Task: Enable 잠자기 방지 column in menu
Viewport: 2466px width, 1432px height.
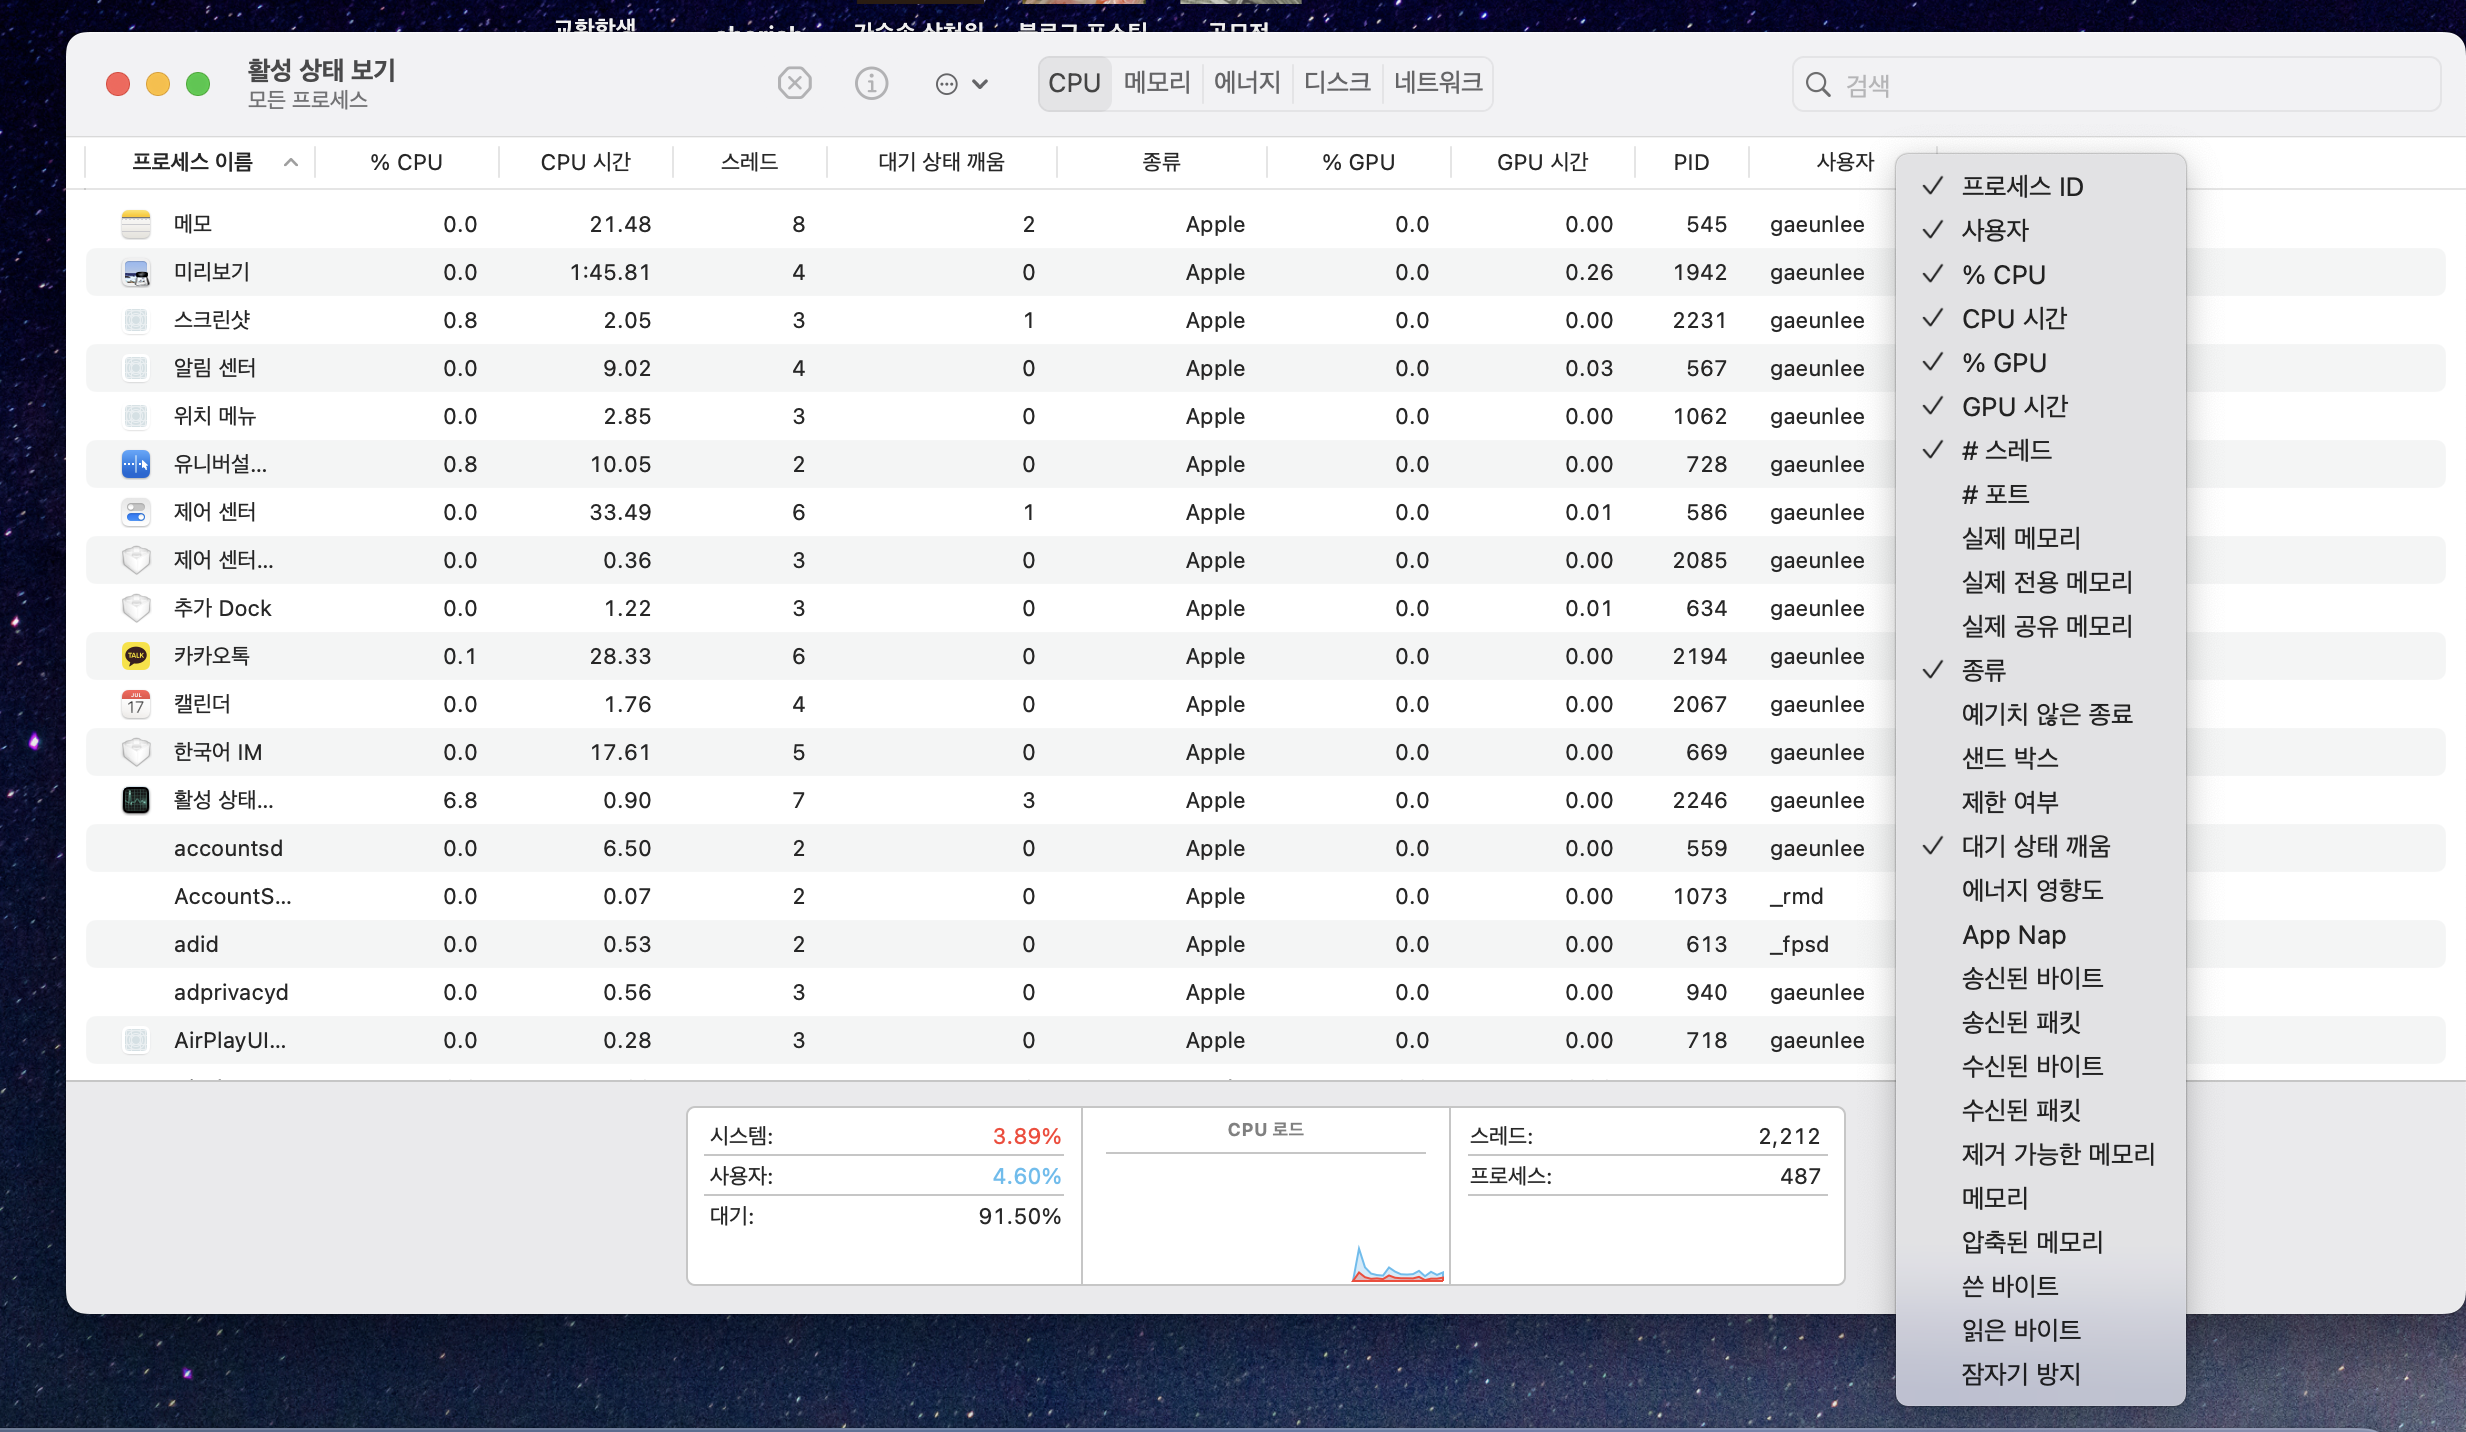Action: pos(2040,1374)
